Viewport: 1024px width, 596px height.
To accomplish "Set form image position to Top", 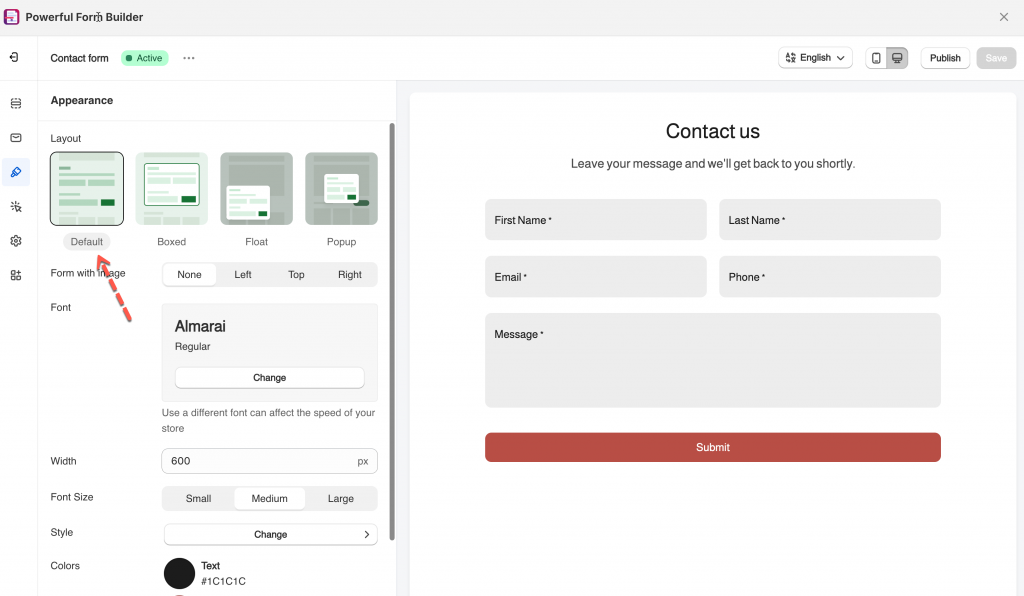I will point(296,275).
